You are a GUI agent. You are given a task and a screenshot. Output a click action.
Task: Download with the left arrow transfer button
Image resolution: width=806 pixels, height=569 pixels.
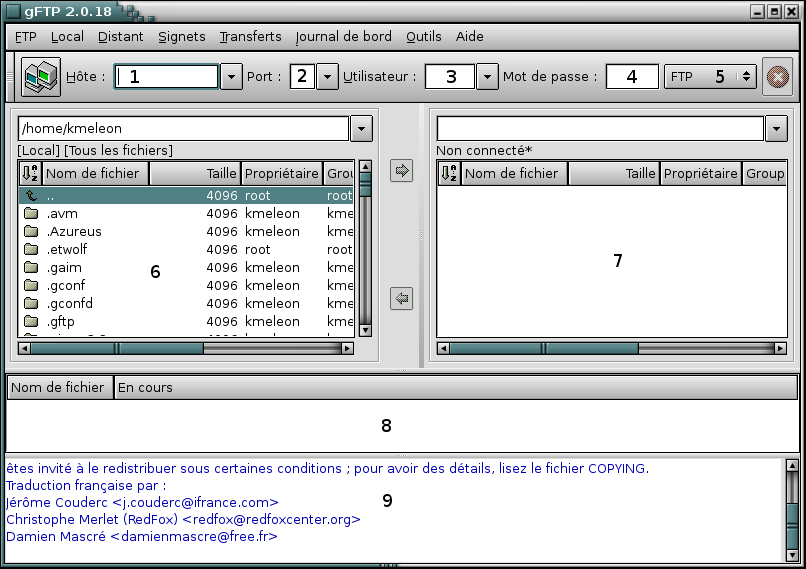pos(401,299)
